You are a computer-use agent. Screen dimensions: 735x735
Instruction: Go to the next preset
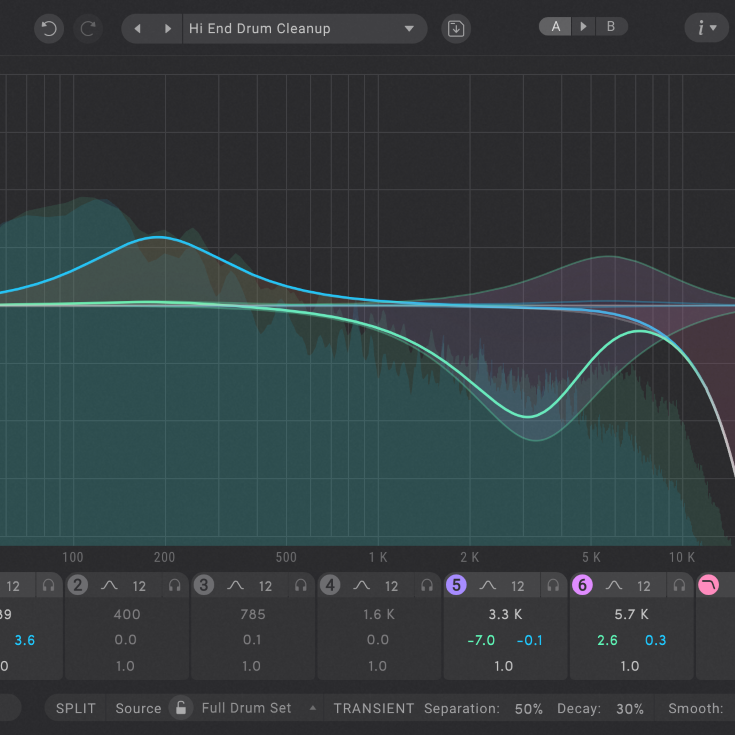click(167, 28)
